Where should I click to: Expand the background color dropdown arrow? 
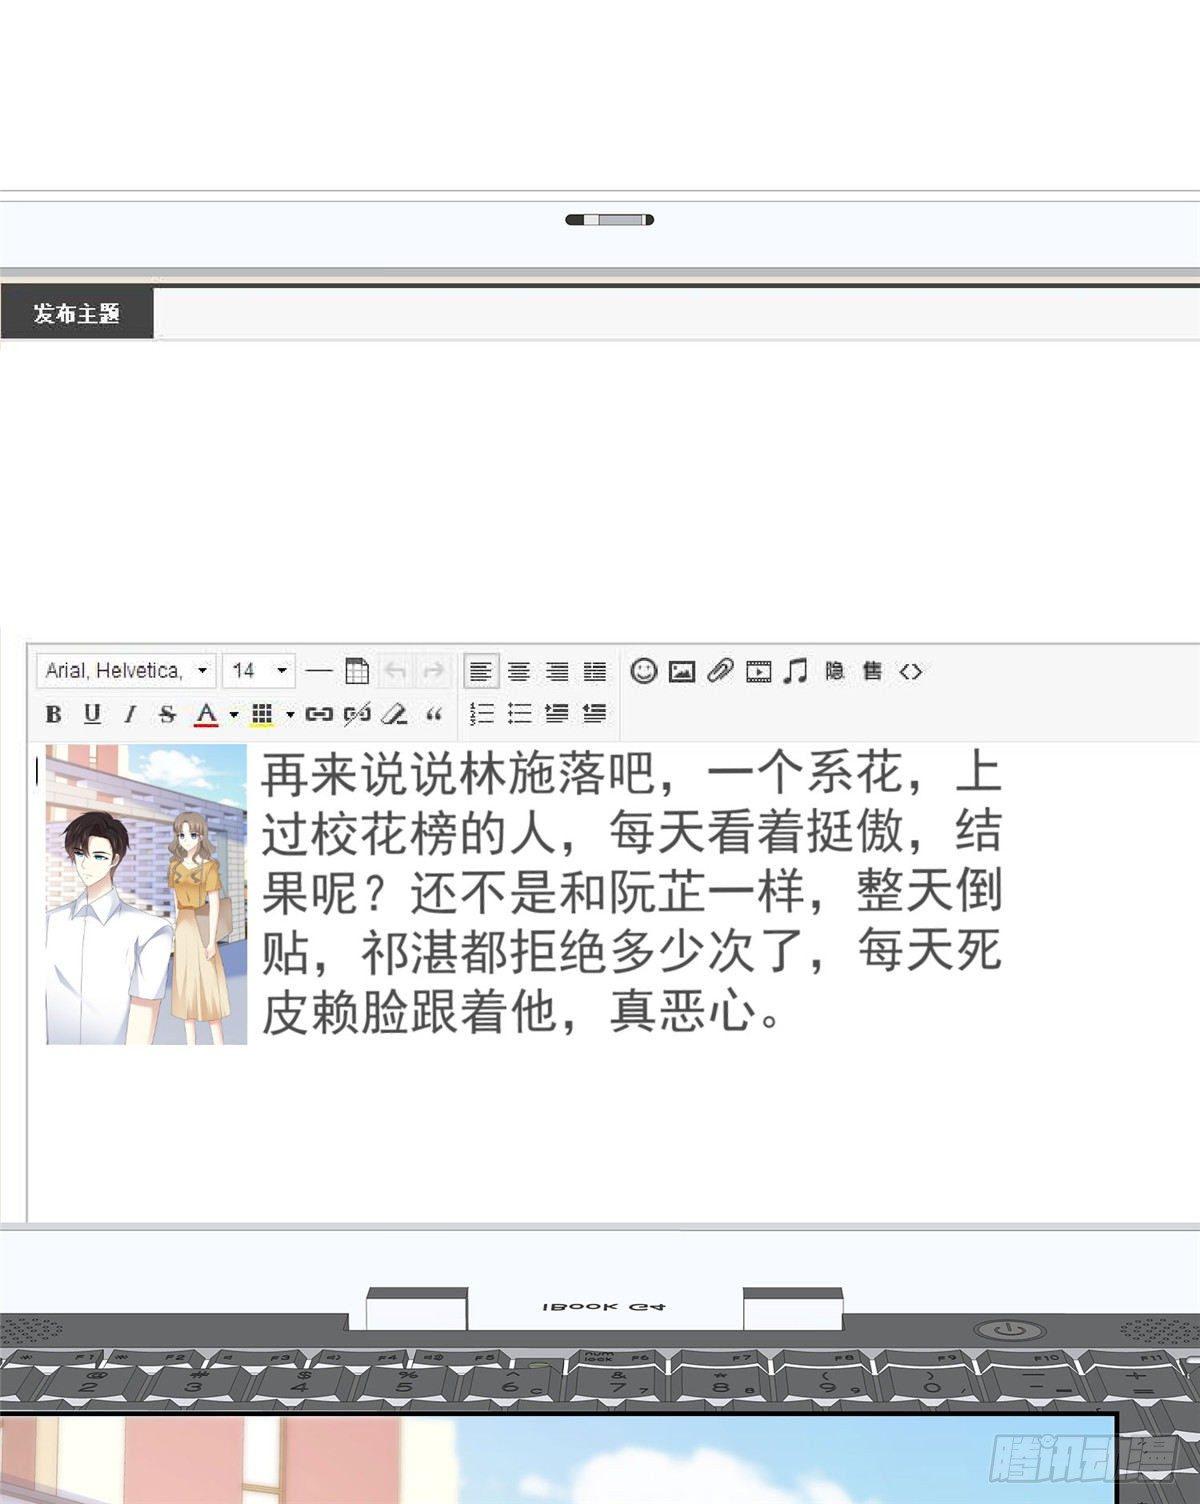coord(290,714)
